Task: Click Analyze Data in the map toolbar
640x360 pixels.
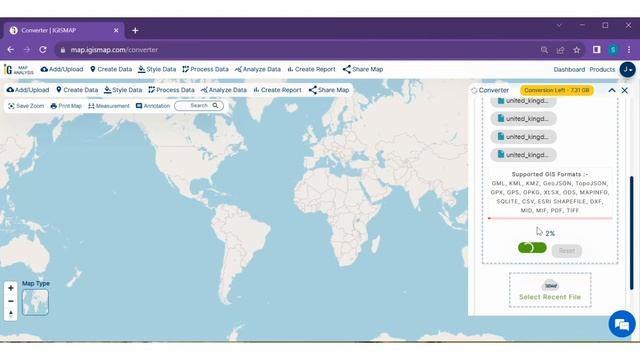Action: tap(224, 90)
